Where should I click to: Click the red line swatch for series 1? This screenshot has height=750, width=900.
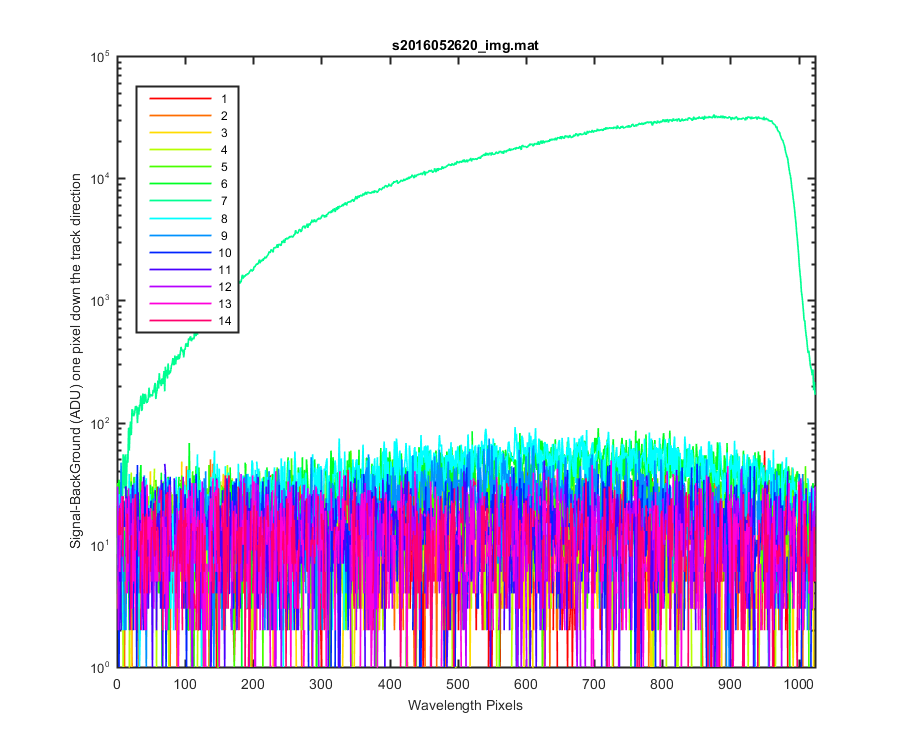coord(180,99)
